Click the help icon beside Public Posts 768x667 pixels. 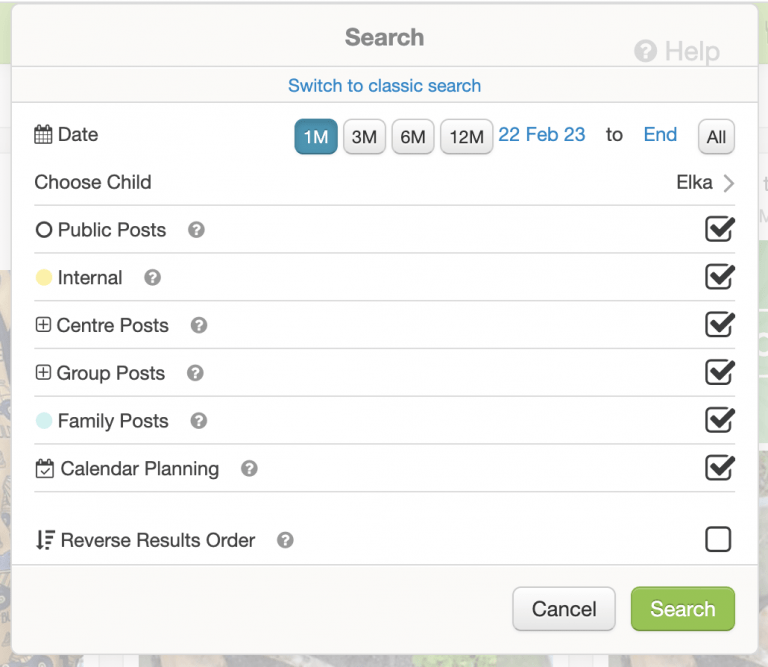[x=197, y=230]
